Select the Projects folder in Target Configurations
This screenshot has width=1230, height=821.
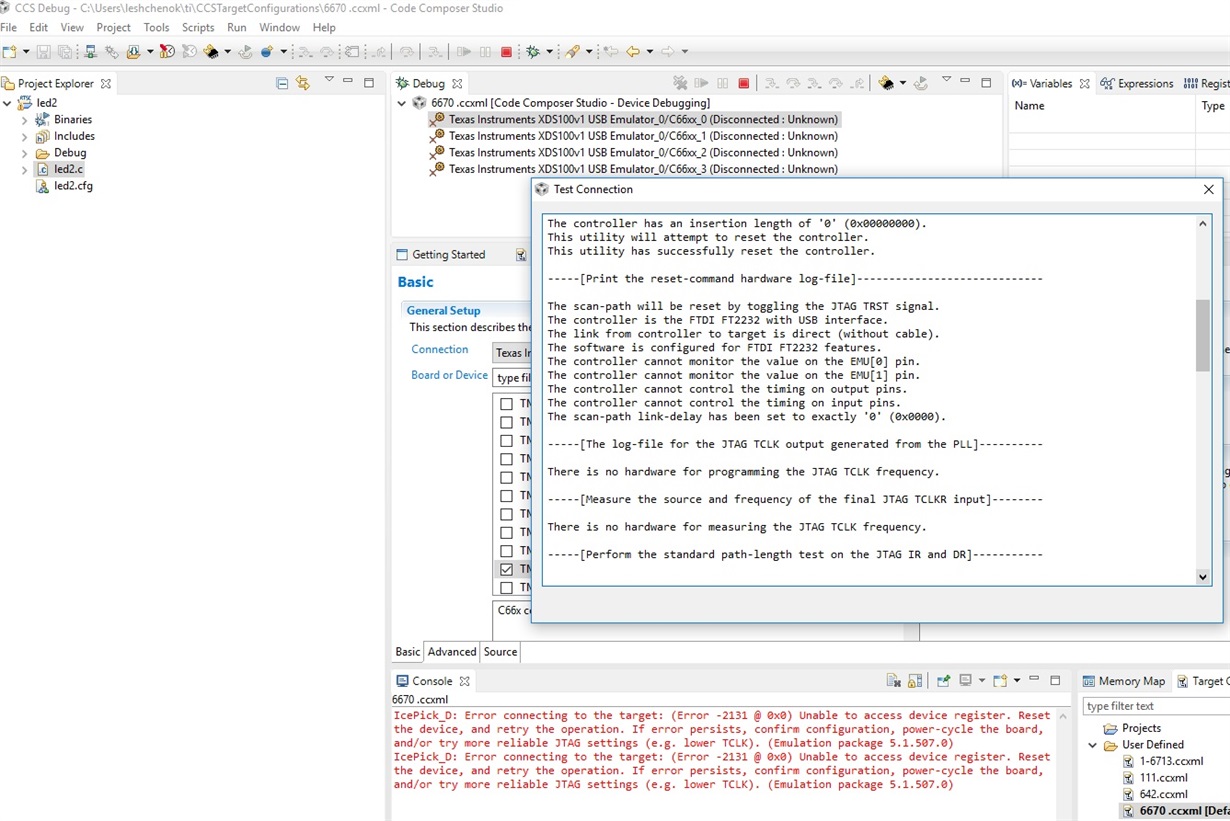[x=1132, y=728]
